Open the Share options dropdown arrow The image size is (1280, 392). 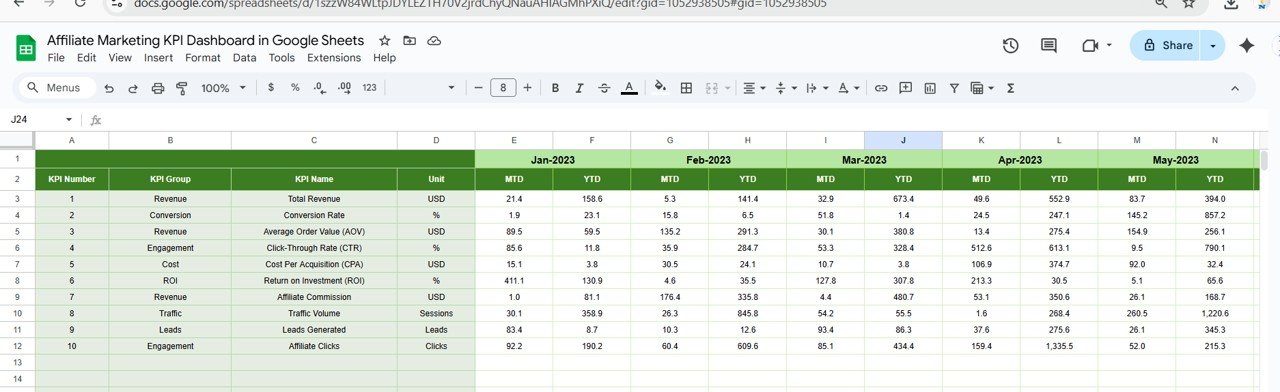tap(1213, 46)
